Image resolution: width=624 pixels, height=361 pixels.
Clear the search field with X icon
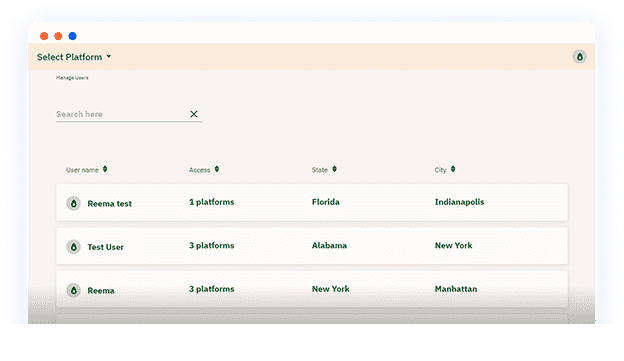point(194,114)
